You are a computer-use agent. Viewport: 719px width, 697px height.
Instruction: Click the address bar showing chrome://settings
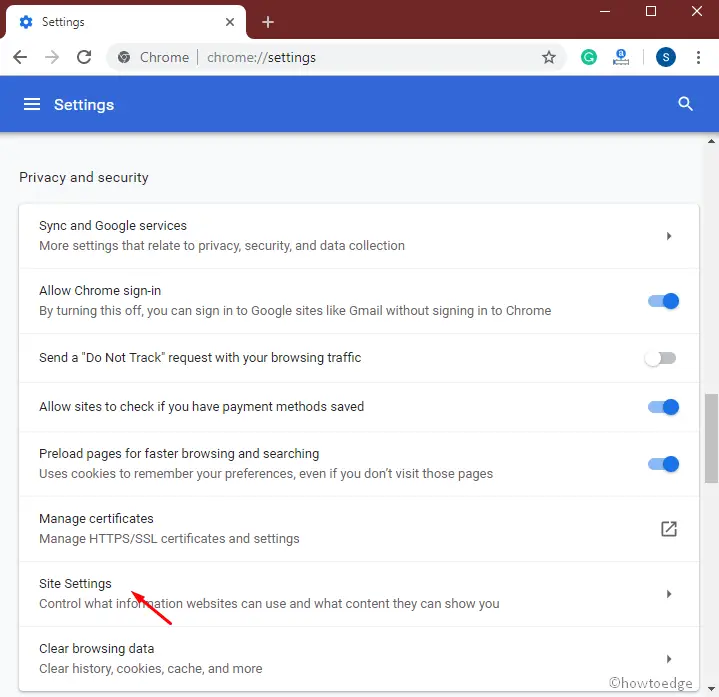[336, 57]
